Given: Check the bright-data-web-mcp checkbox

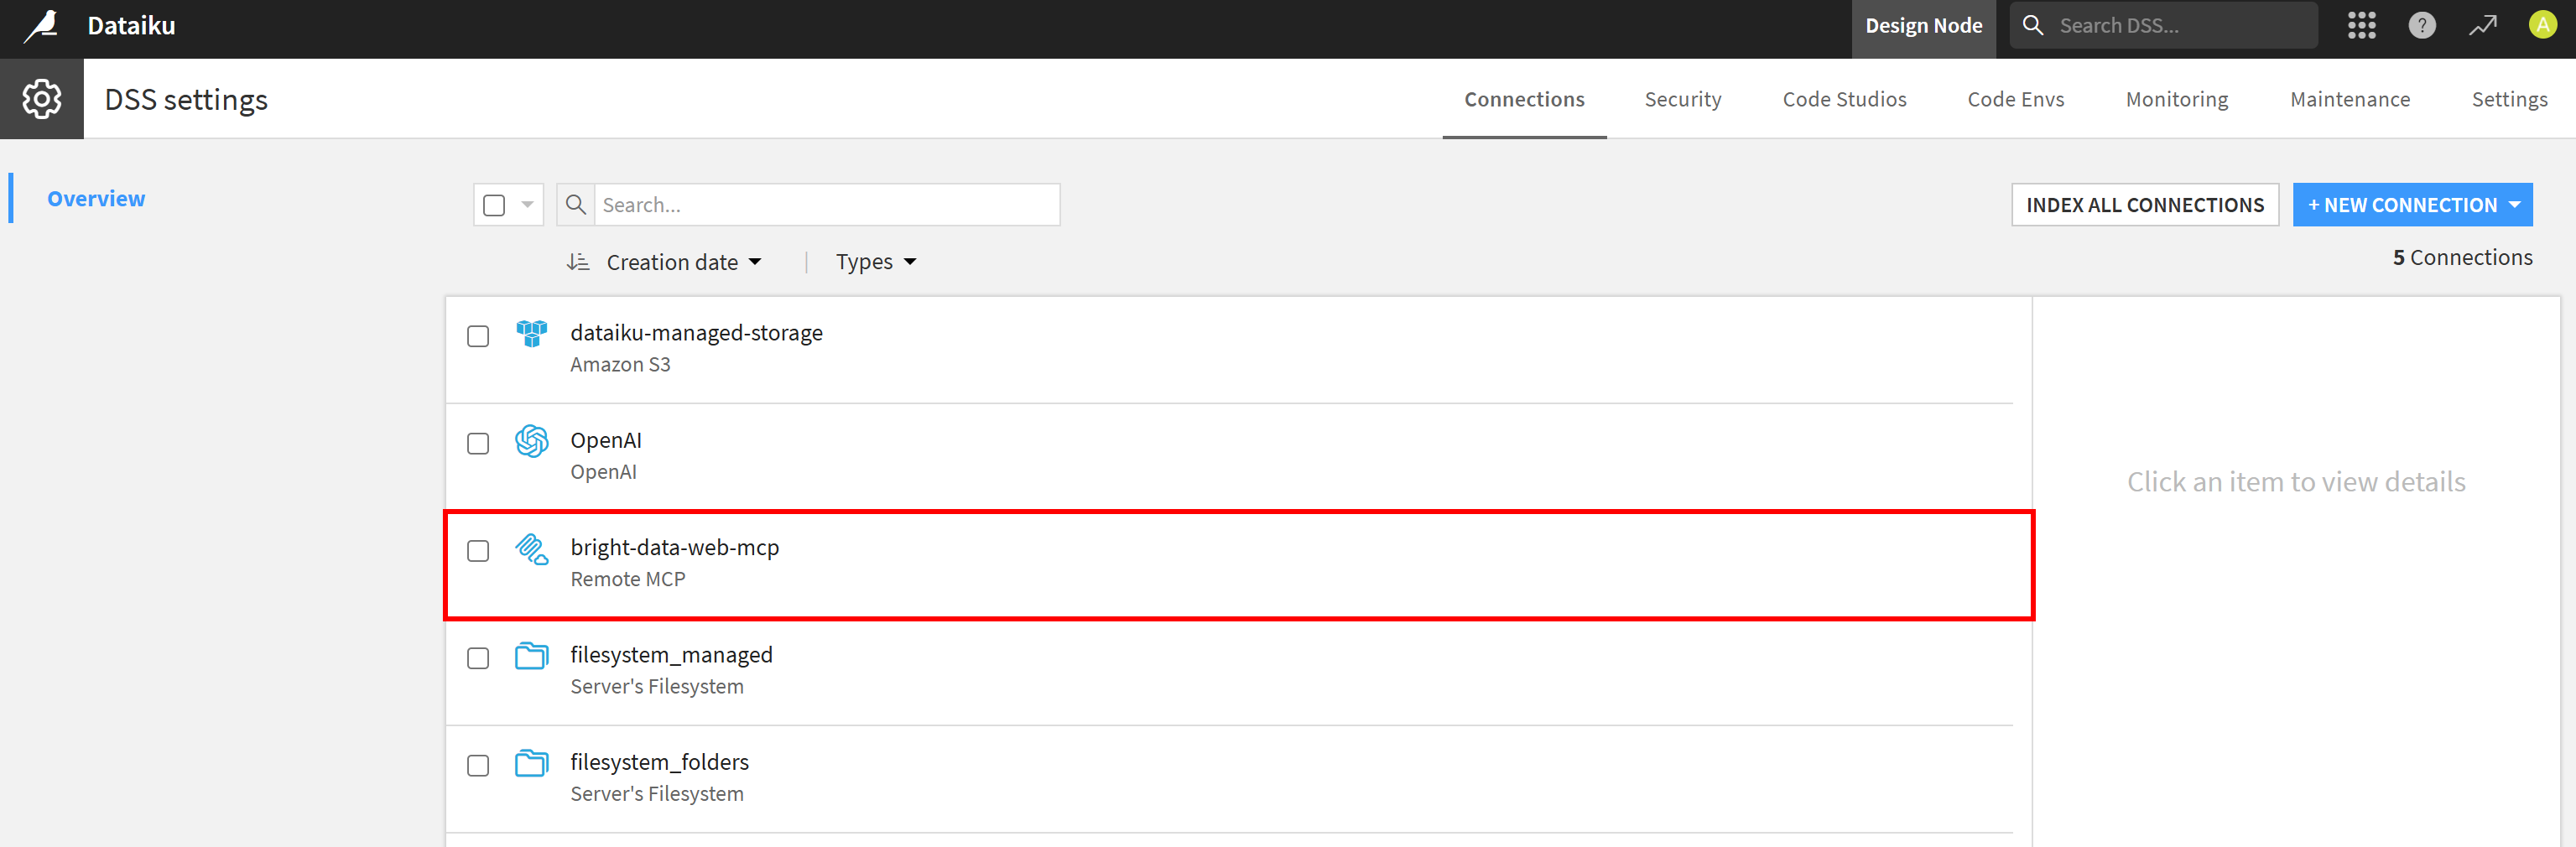Looking at the screenshot, I should pyautogui.click(x=478, y=551).
